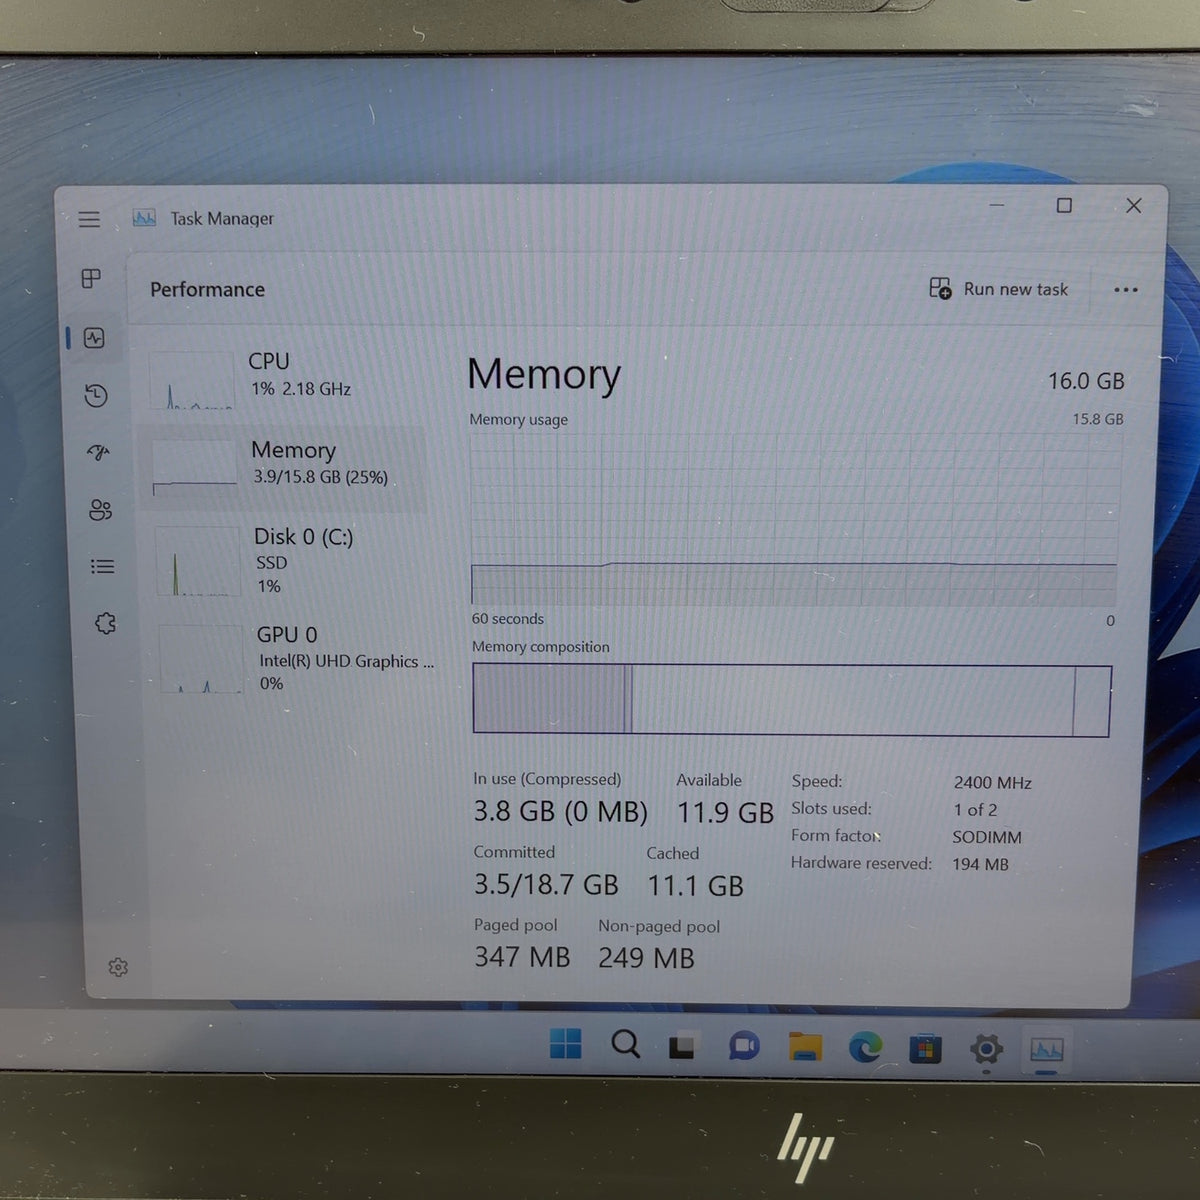This screenshot has width=1200, height=1200.
Task: Open the App history page icon
Action: (x=96, y=396)
